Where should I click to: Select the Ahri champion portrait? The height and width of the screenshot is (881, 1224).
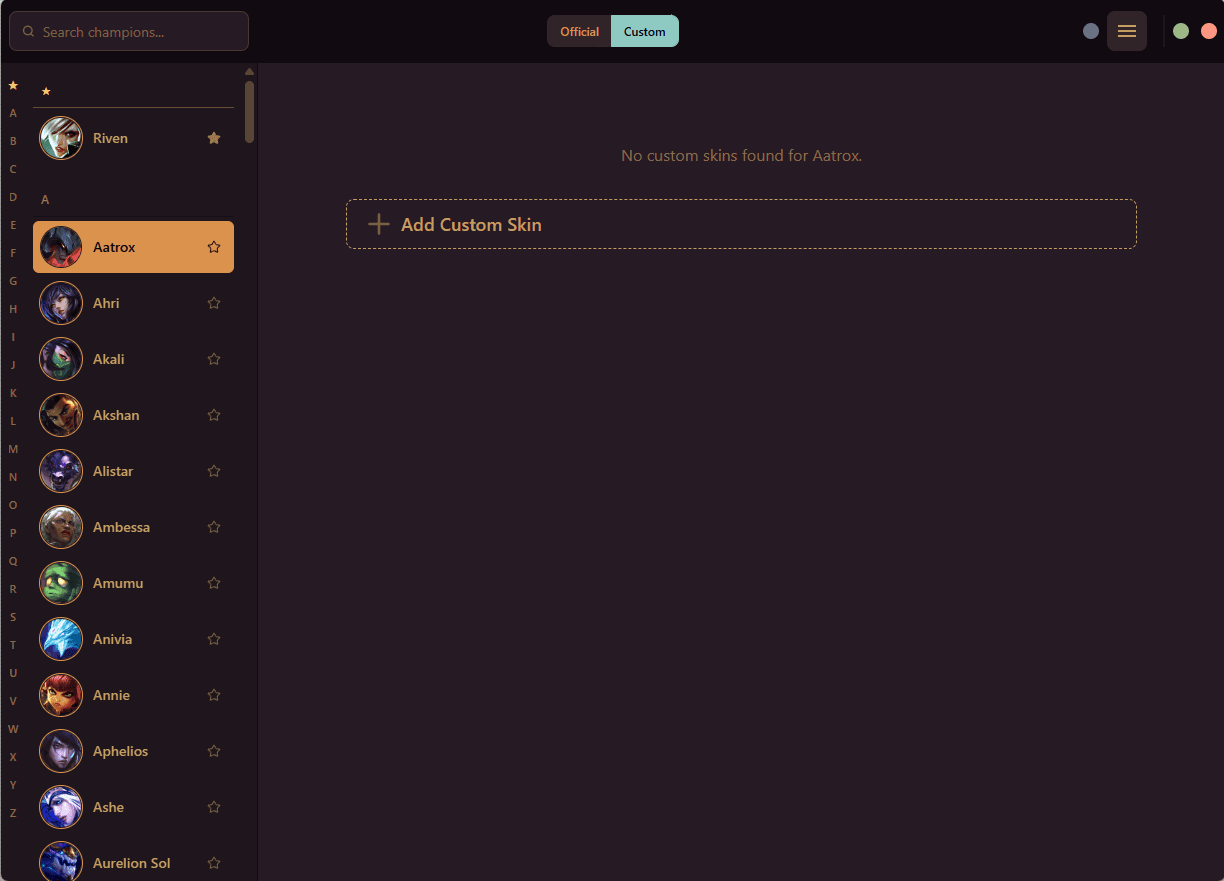(x=61, y=303)
